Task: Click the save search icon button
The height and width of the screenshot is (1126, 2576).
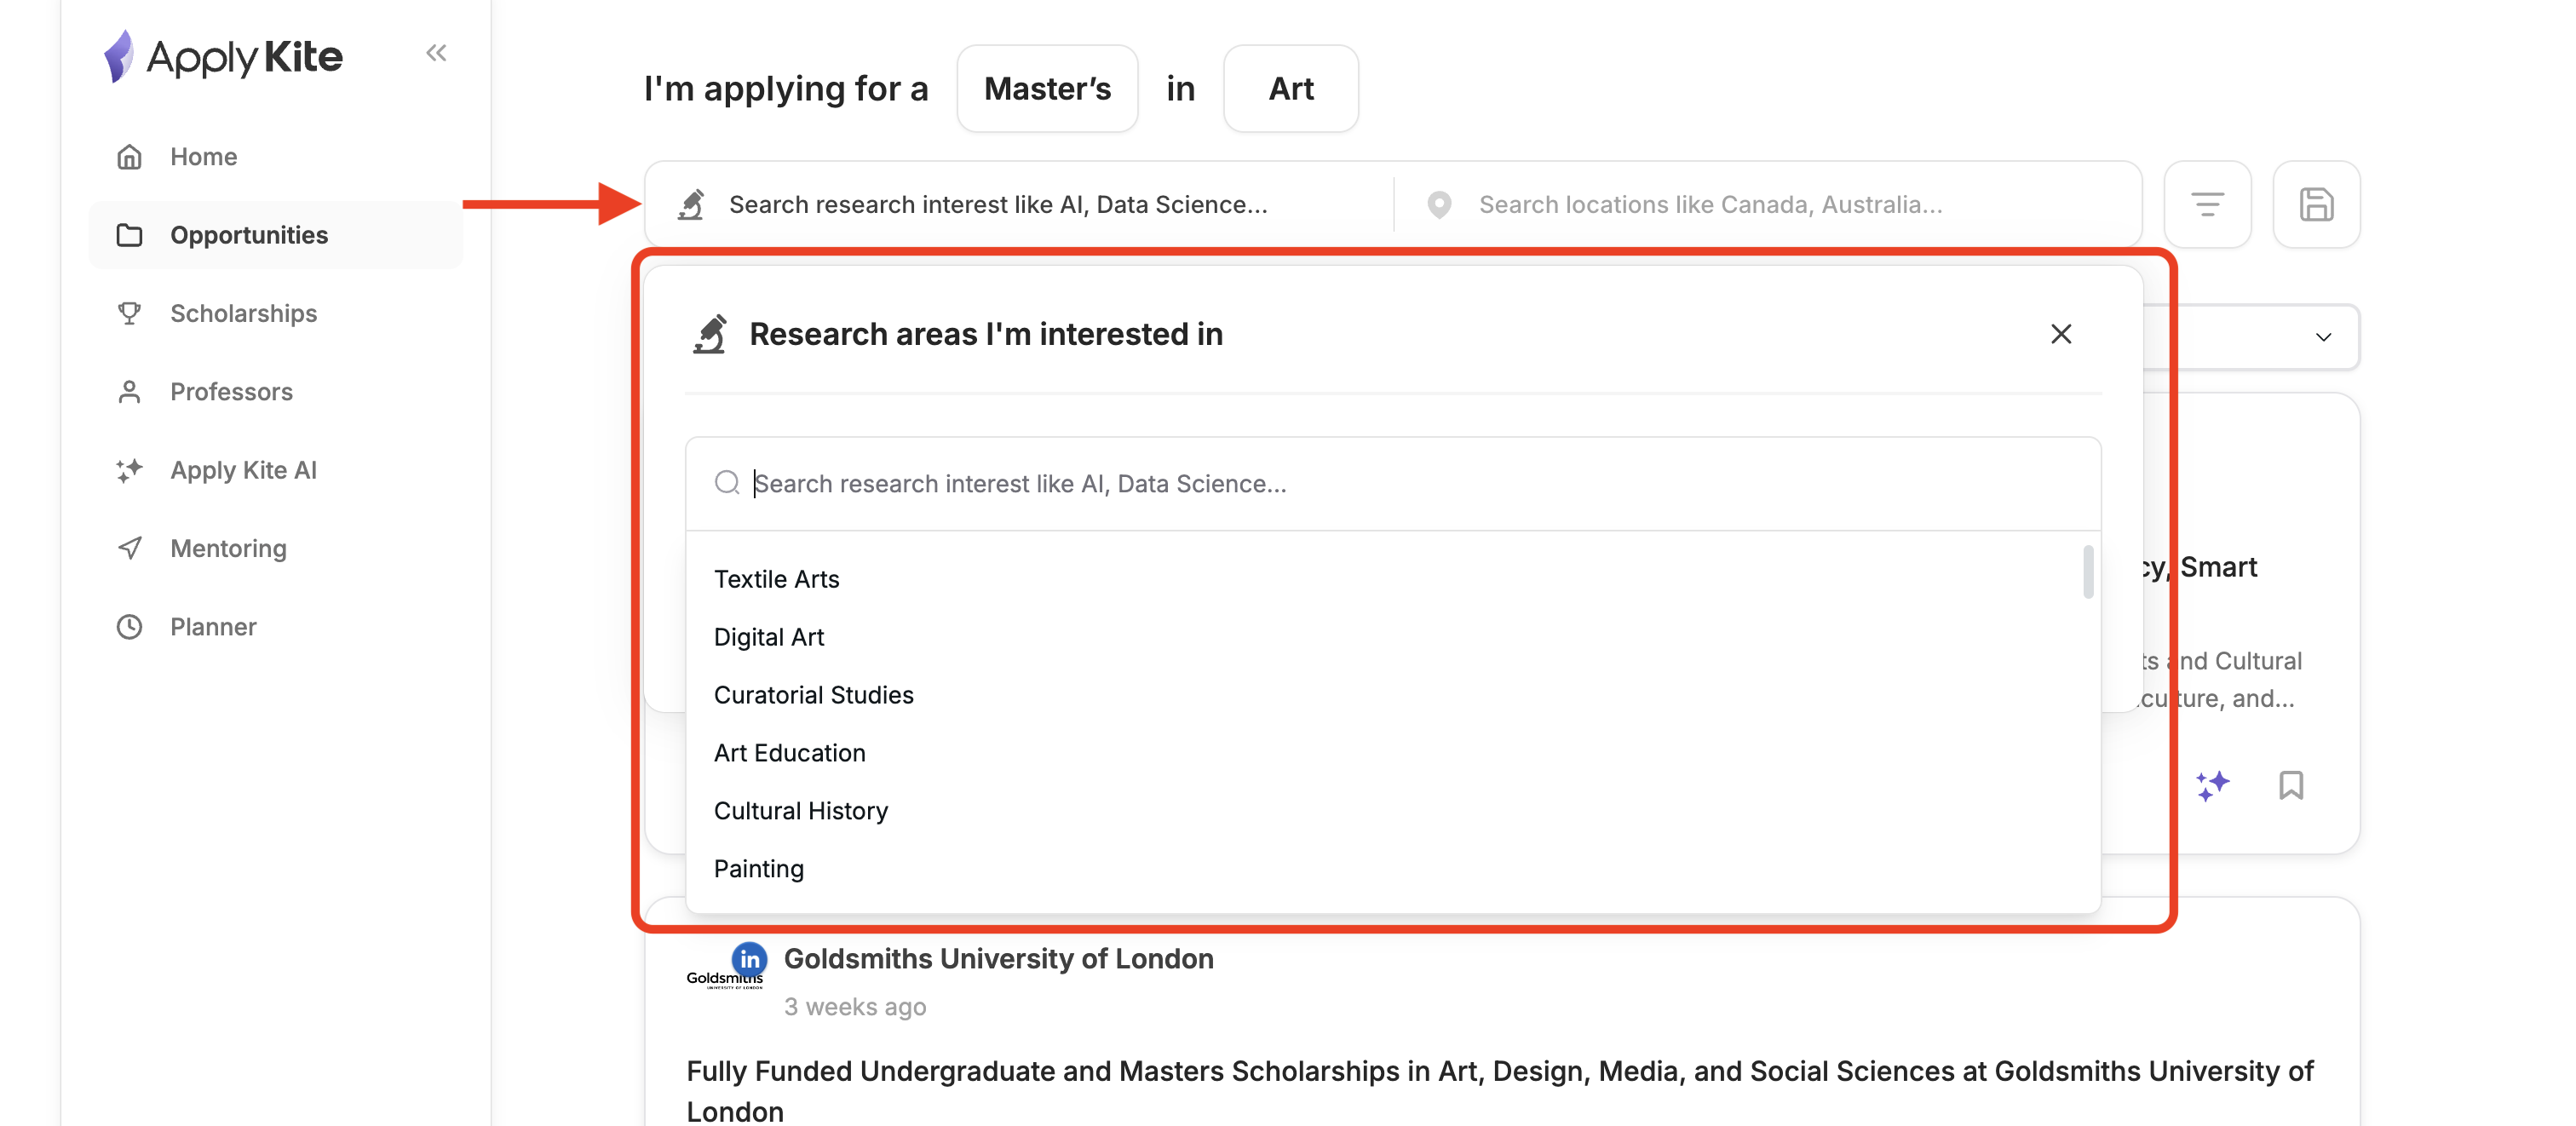Action: (x=2316, y=204)
